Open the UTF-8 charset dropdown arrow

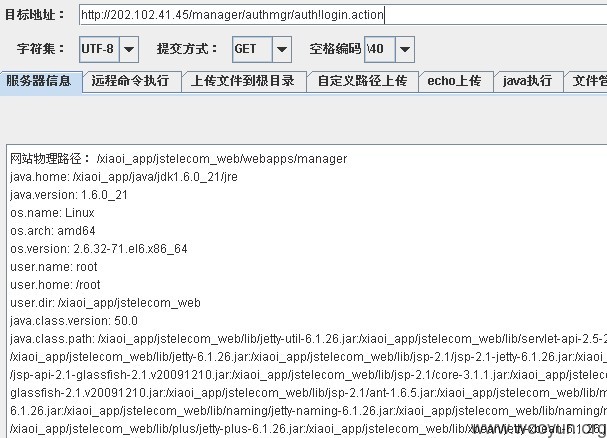(x=129, y=49)
